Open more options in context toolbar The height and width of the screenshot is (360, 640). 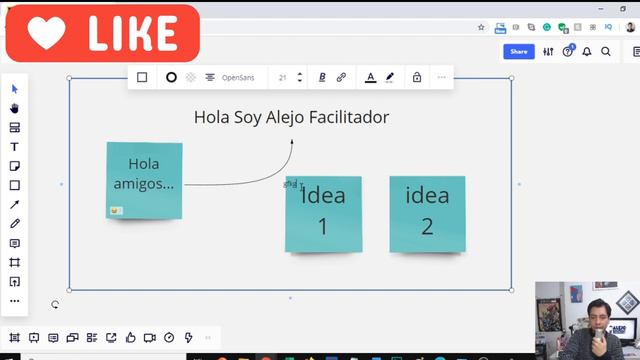tap(442, 77)
